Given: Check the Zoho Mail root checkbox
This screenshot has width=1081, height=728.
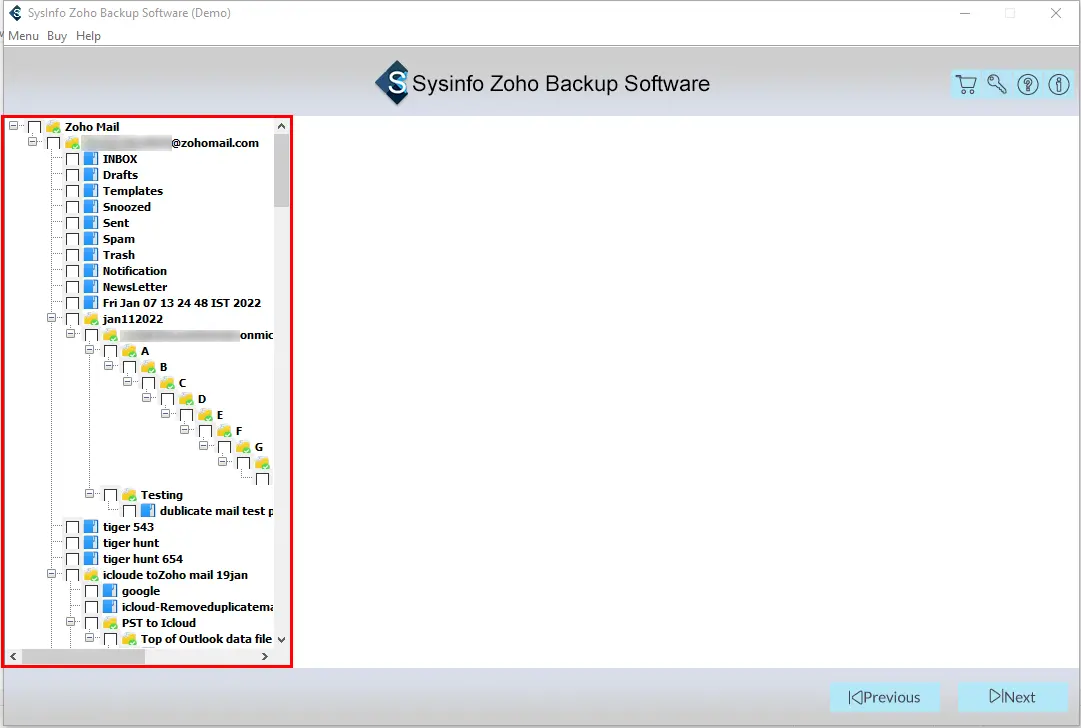Looking at the screenshot, I should (x=34, y=127).
